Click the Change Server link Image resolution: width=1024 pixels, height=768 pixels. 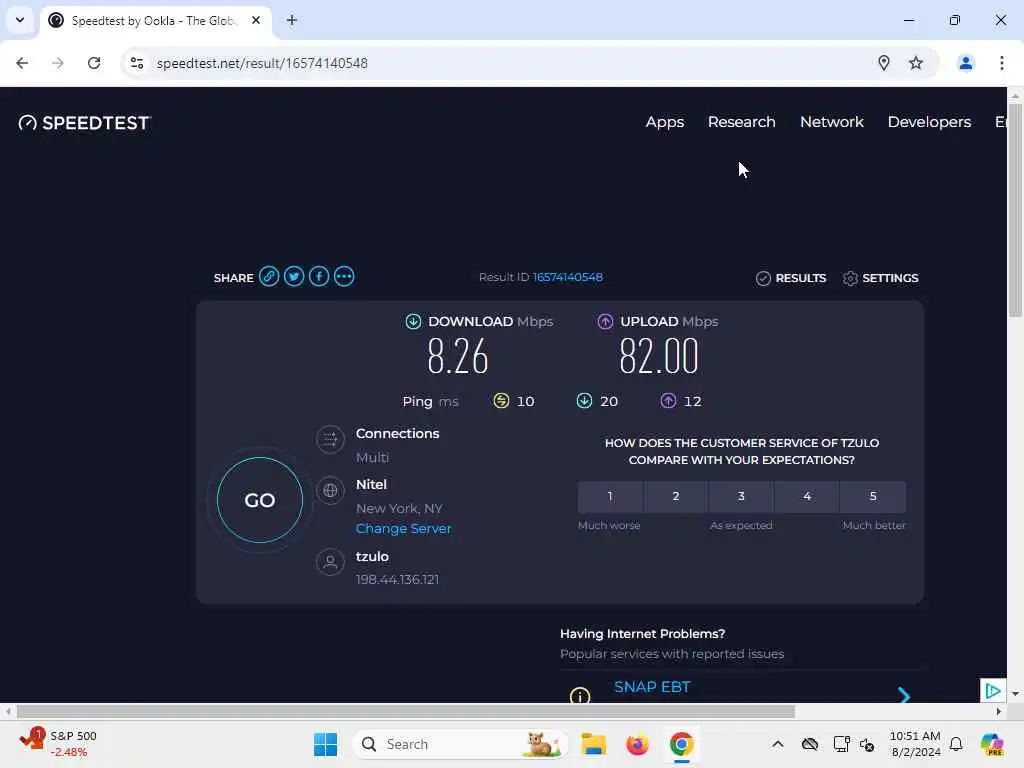[x=404, y=528]
